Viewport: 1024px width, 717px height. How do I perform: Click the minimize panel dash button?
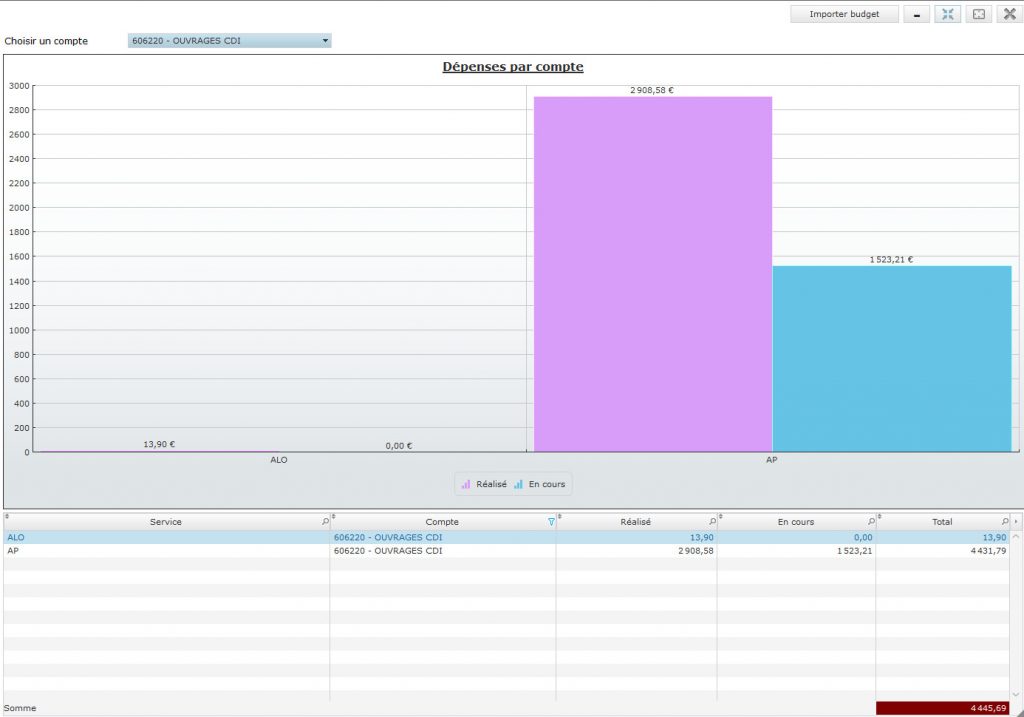tap(916, 14)
